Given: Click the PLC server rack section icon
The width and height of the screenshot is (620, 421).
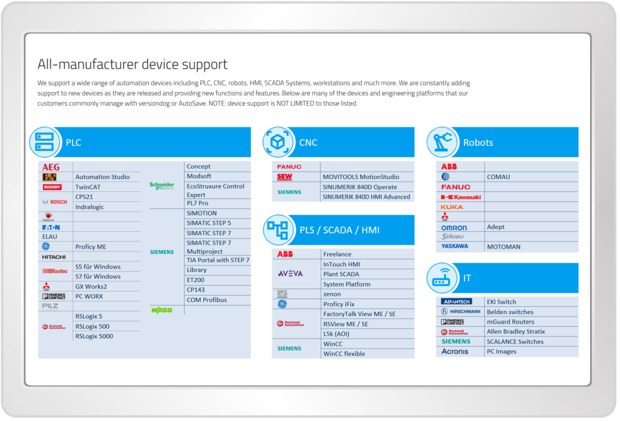Looking at the screenshot, I should [45, 142].
